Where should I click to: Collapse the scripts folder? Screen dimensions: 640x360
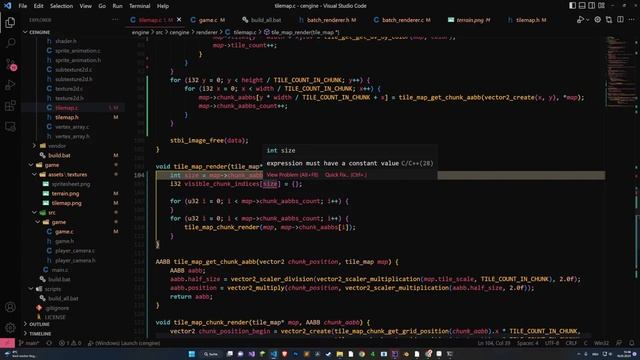pos(52,289)
